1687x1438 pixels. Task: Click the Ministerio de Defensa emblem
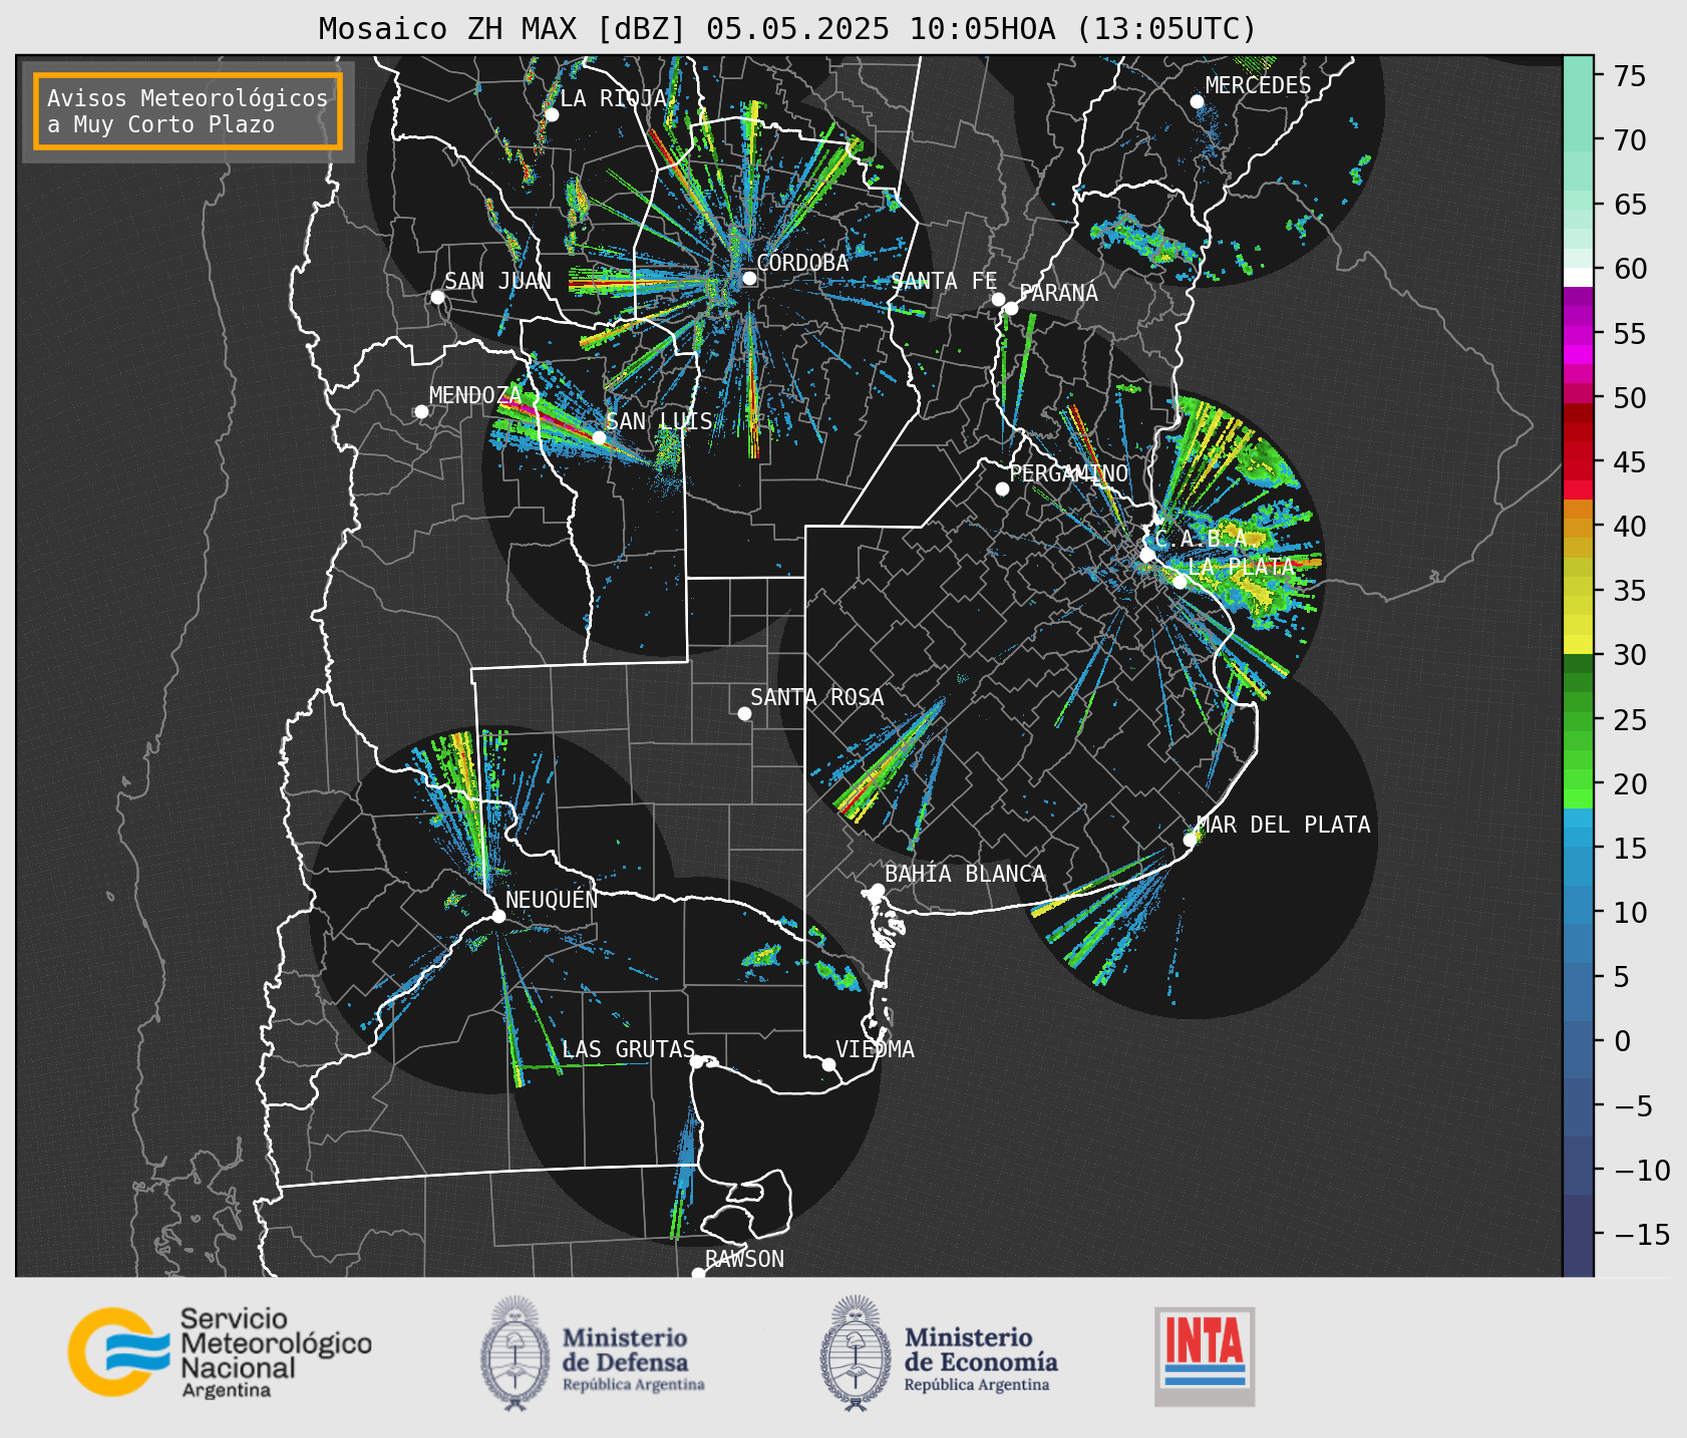click(x=515, y=1353)
